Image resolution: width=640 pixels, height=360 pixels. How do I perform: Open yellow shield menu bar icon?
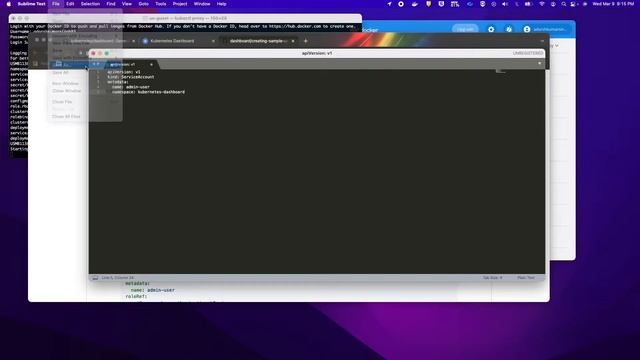428,4
